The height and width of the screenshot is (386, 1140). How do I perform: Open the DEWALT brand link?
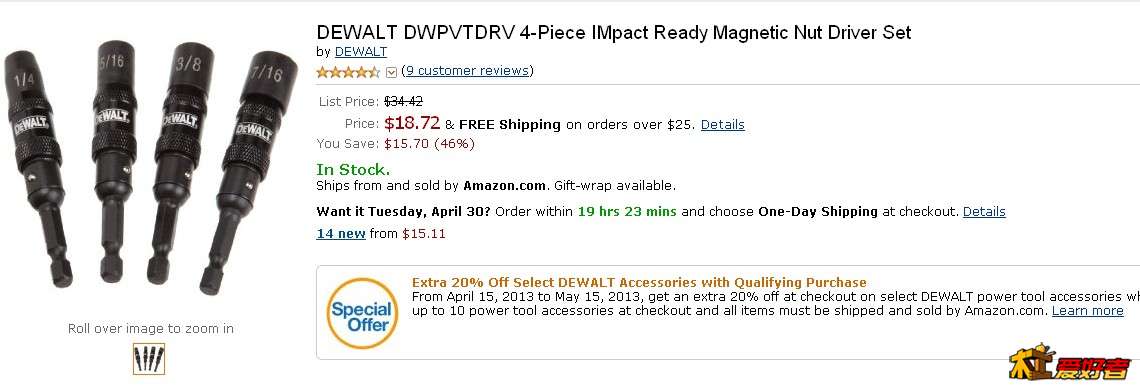pyautogui.click(x=361, y=52)
